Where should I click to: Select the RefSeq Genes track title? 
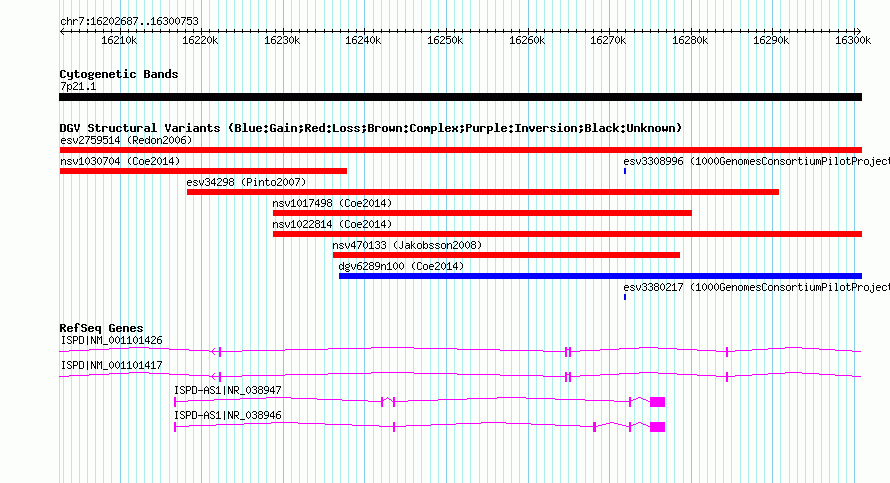point(101,328)
